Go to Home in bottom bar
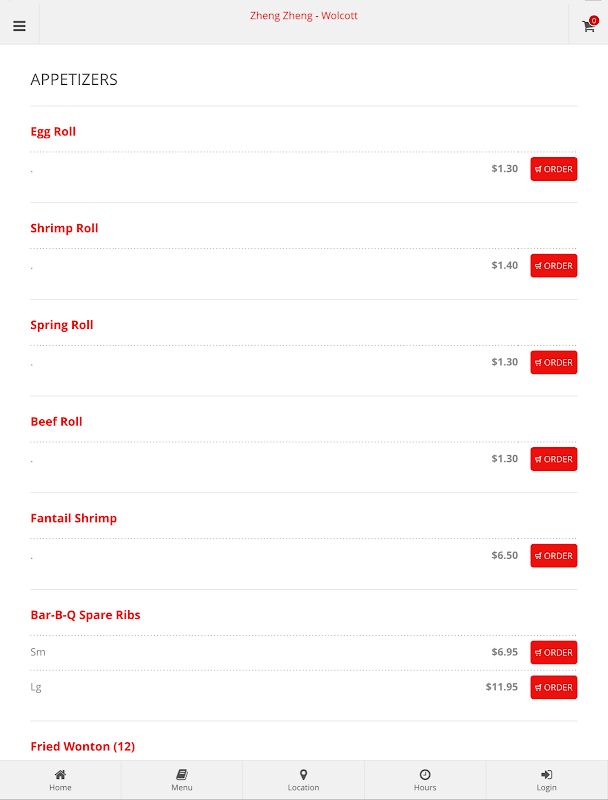This screenshot has height=800, width=608. [60, 780]
